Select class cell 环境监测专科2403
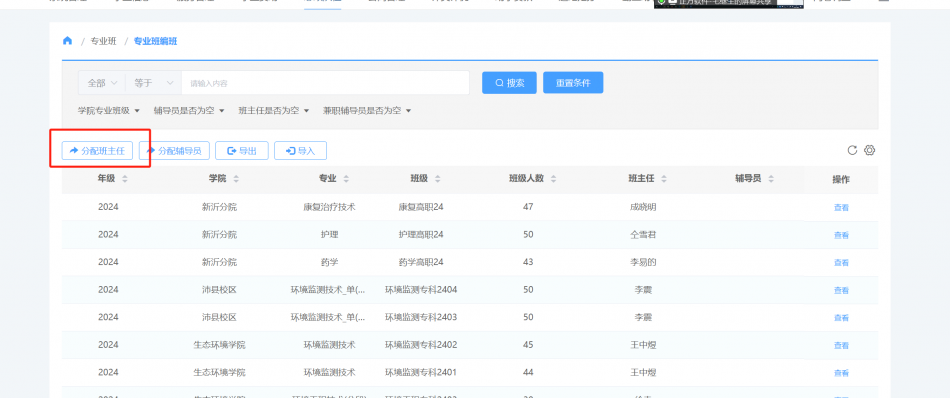This screenshot has height=398, width=950. tap(421, 317)
